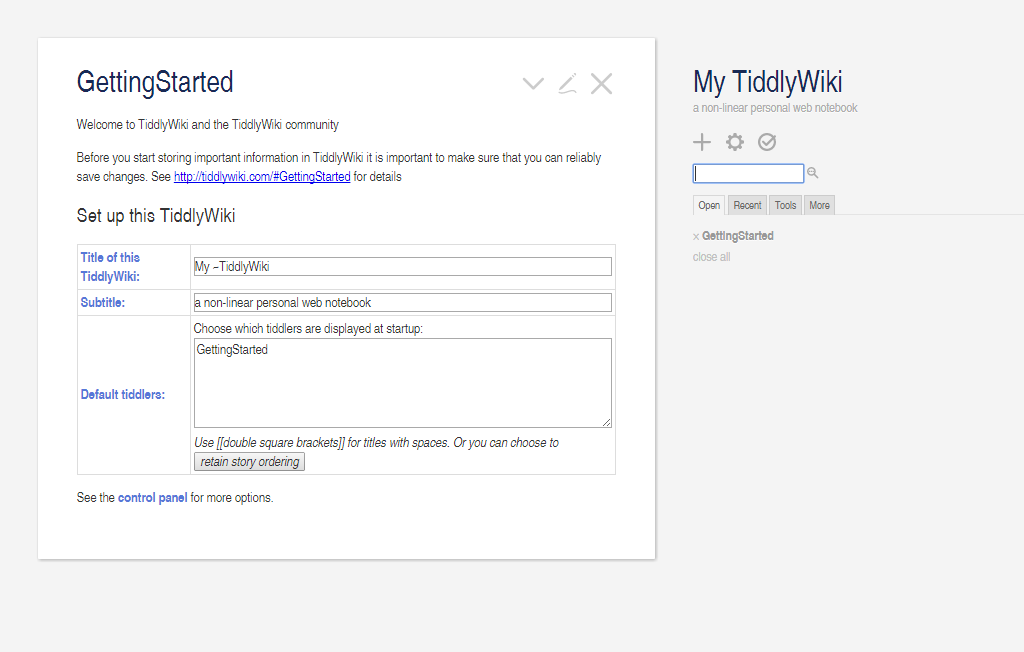Switch to the Recent tab
The image size is (1024, 652).
[x=747, y=205]
